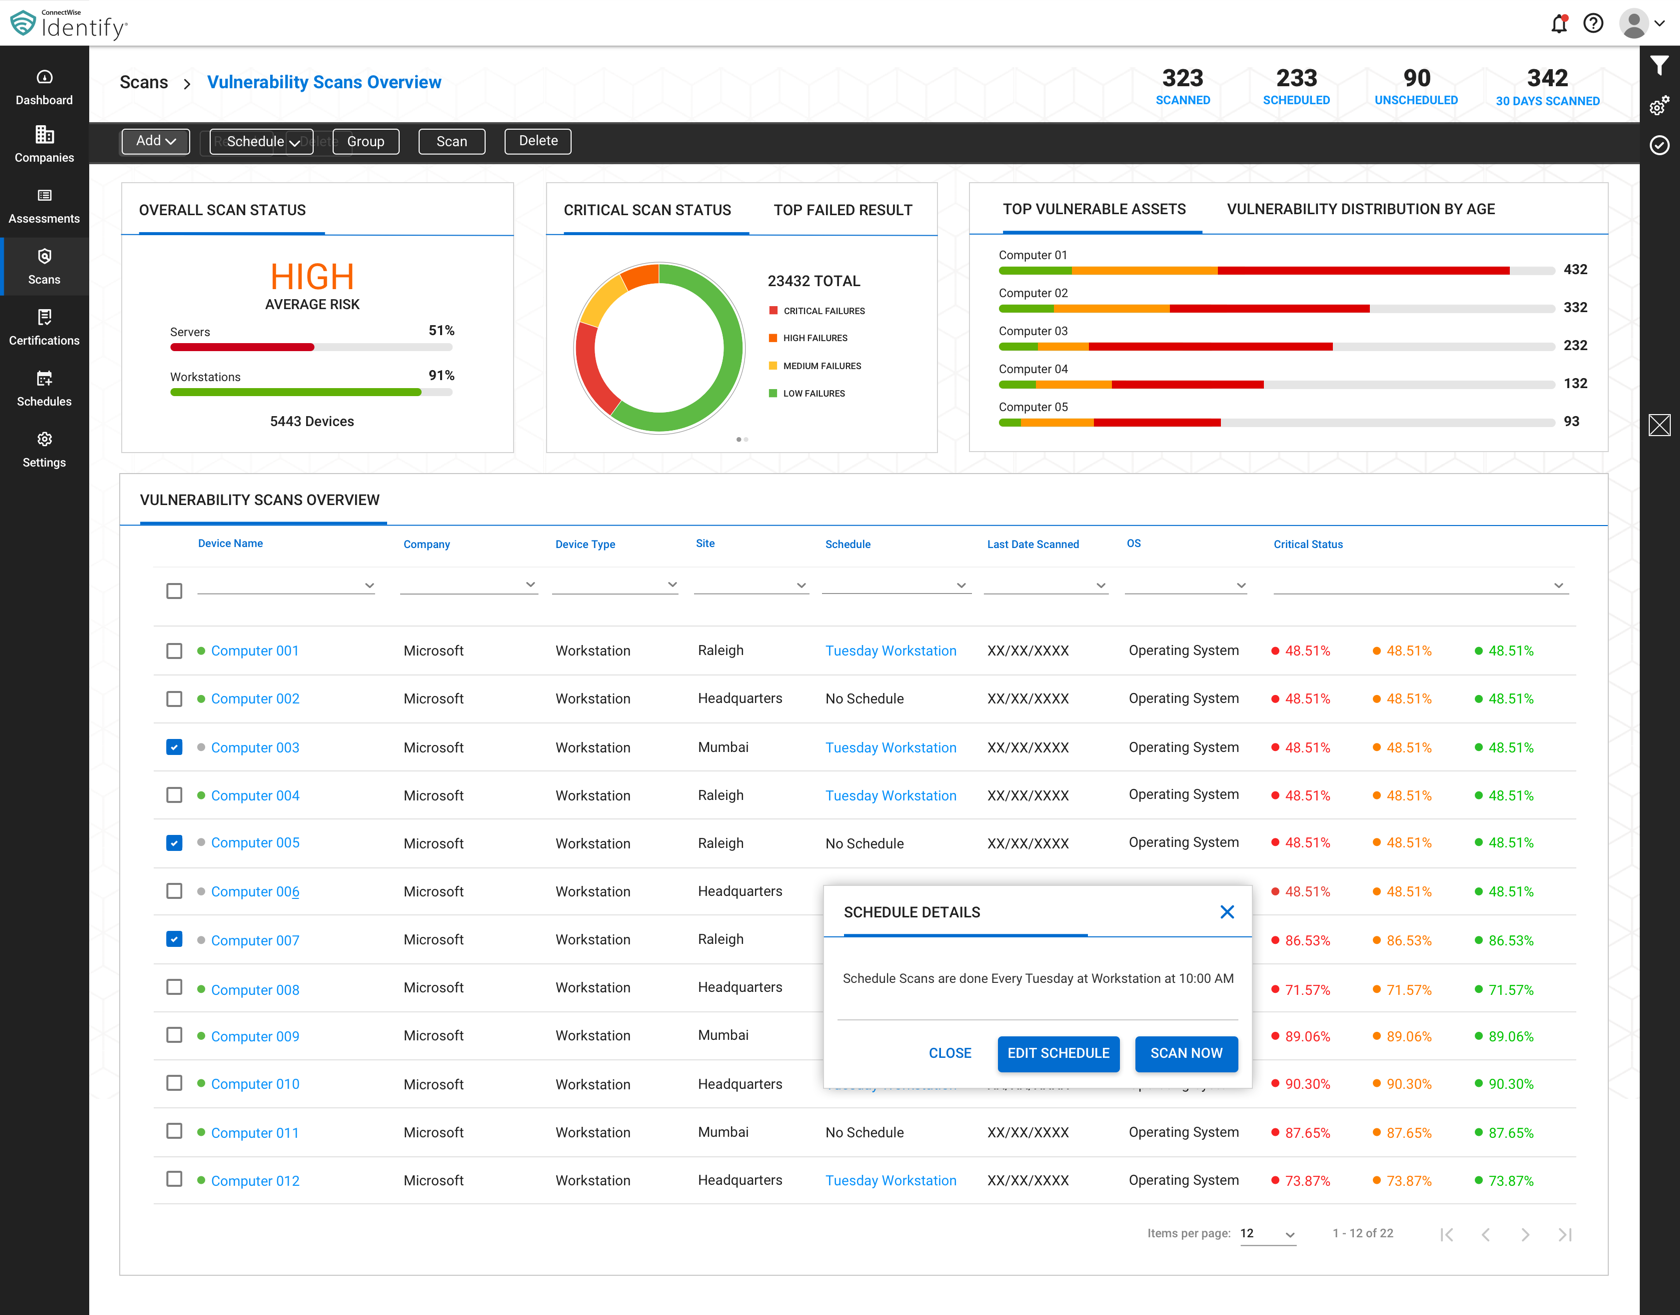Change the items per page dropdown
The image size is (1680, 1315).
pyautogui.click(x=1268, y=1234)
